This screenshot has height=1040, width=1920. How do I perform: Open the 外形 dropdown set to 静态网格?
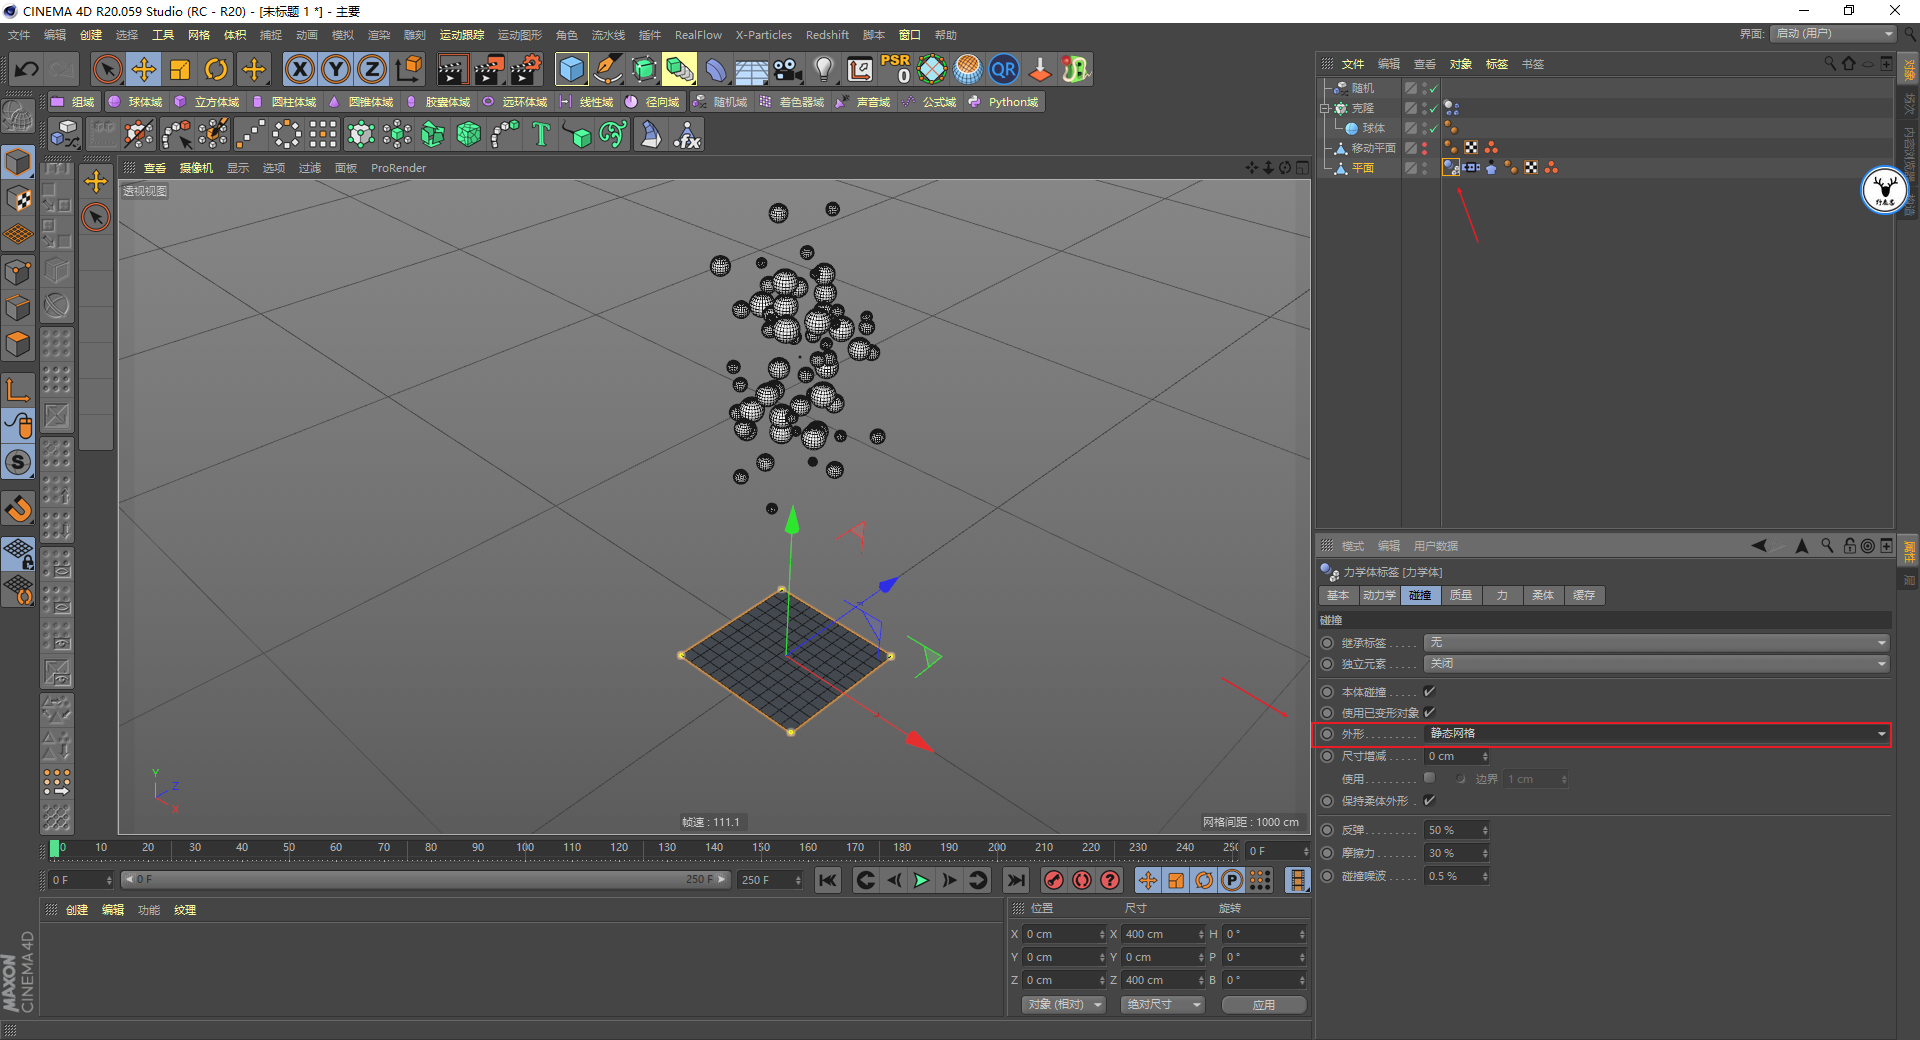point(1656,734)
